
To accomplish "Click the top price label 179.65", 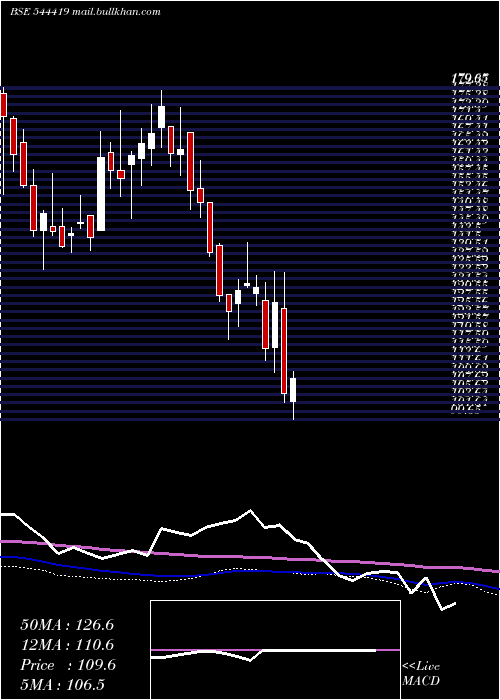I will click(469, 79).
